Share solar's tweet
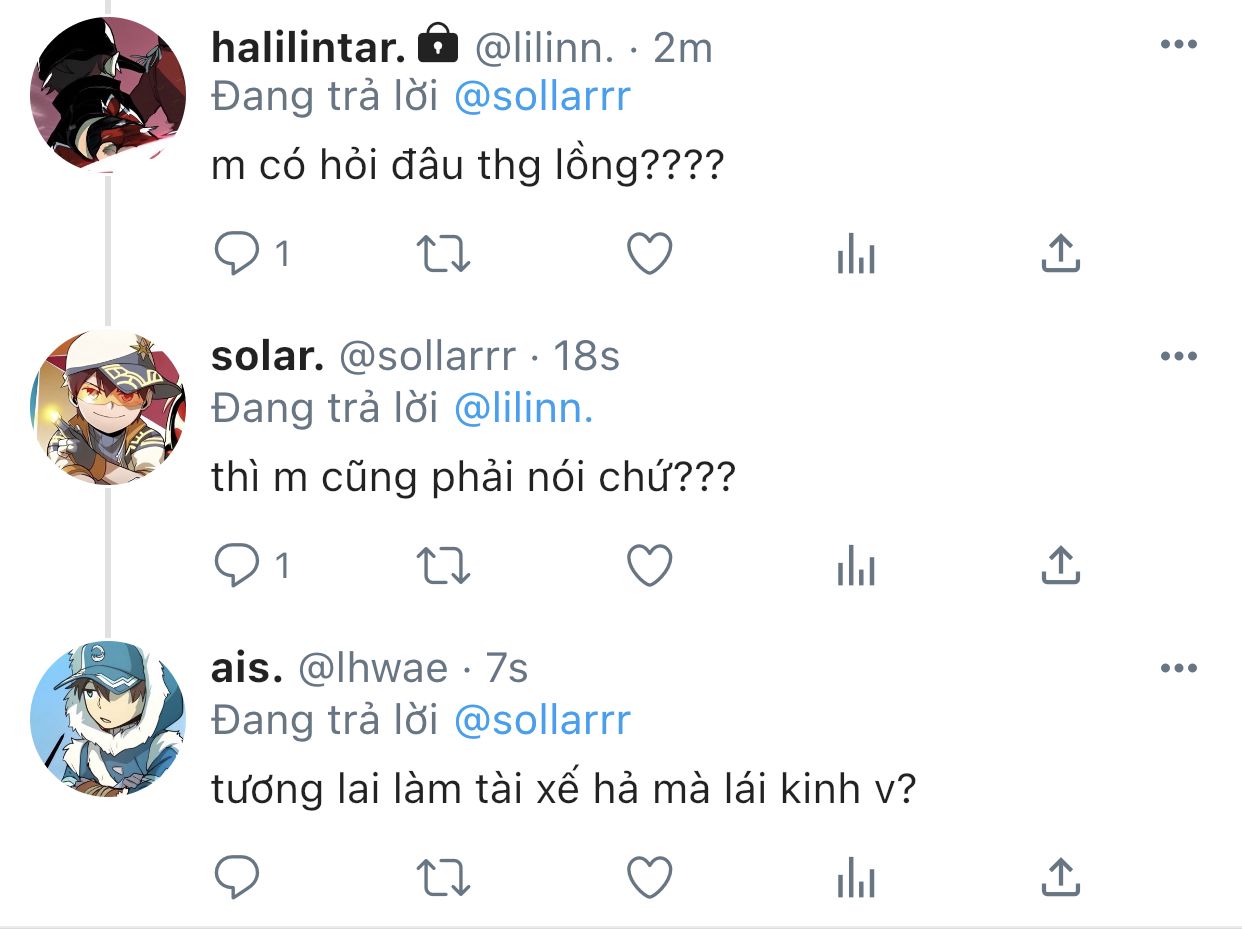Screen dimensions: 1242x929 [1060, 566]
